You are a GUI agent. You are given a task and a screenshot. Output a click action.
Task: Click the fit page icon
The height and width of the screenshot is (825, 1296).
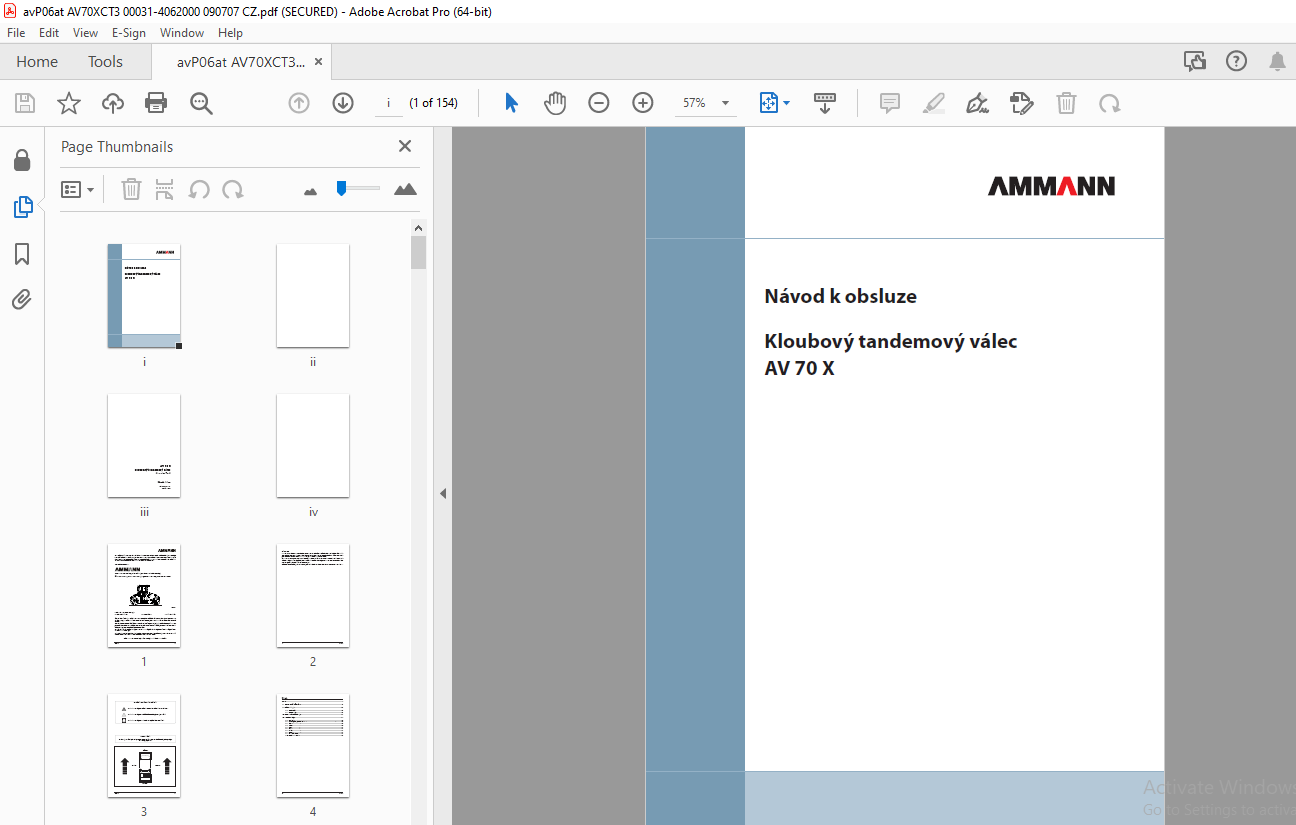pos(768,103)
